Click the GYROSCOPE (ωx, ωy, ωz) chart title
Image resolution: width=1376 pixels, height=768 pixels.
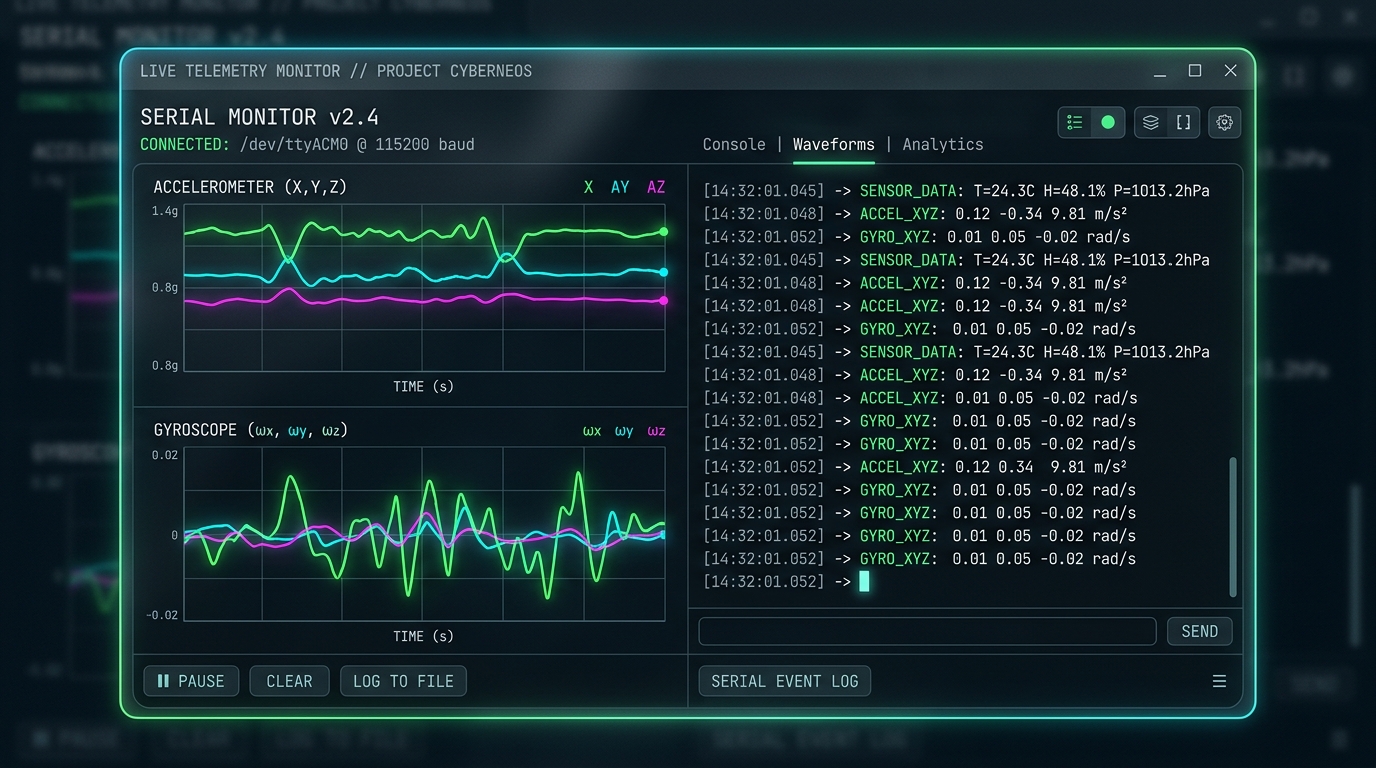pyautogui.click(x=250, y=430)
